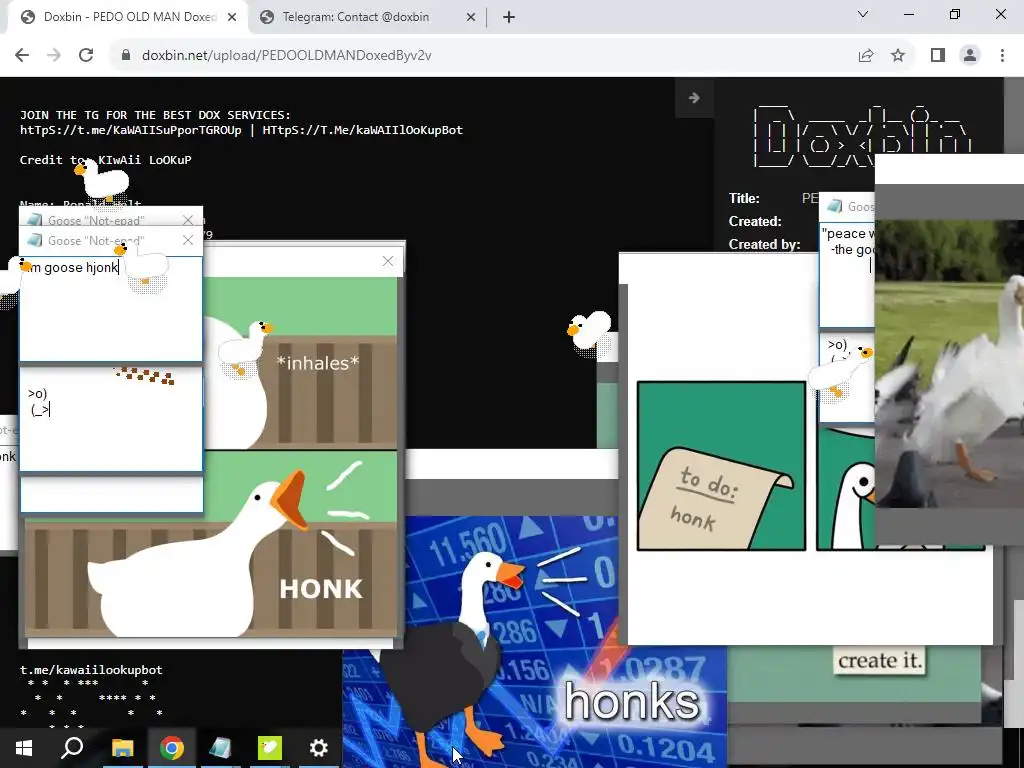Image resolution: width=1024 pixels, height=768 pixels.
Task: Click the 'Created by:' label
Action: click(765, 244)
